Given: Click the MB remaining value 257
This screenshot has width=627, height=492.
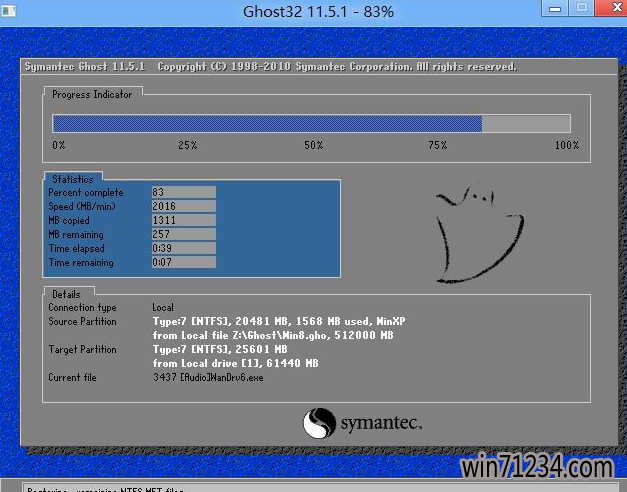Looking at the screenshot, I should pos(184,234).
